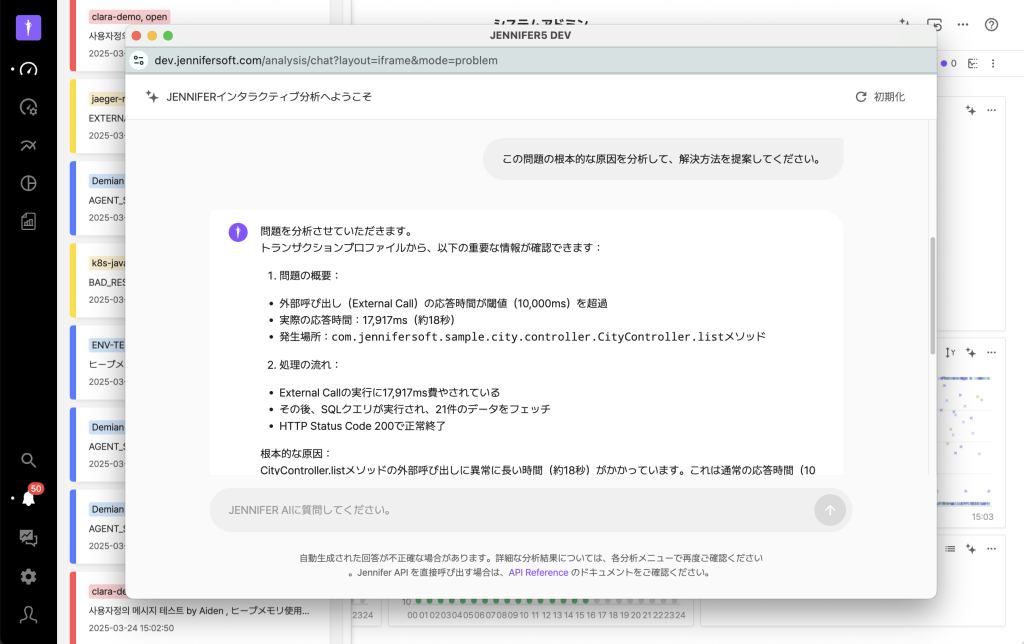Click the send arrow button in chat

coord(828,510)
